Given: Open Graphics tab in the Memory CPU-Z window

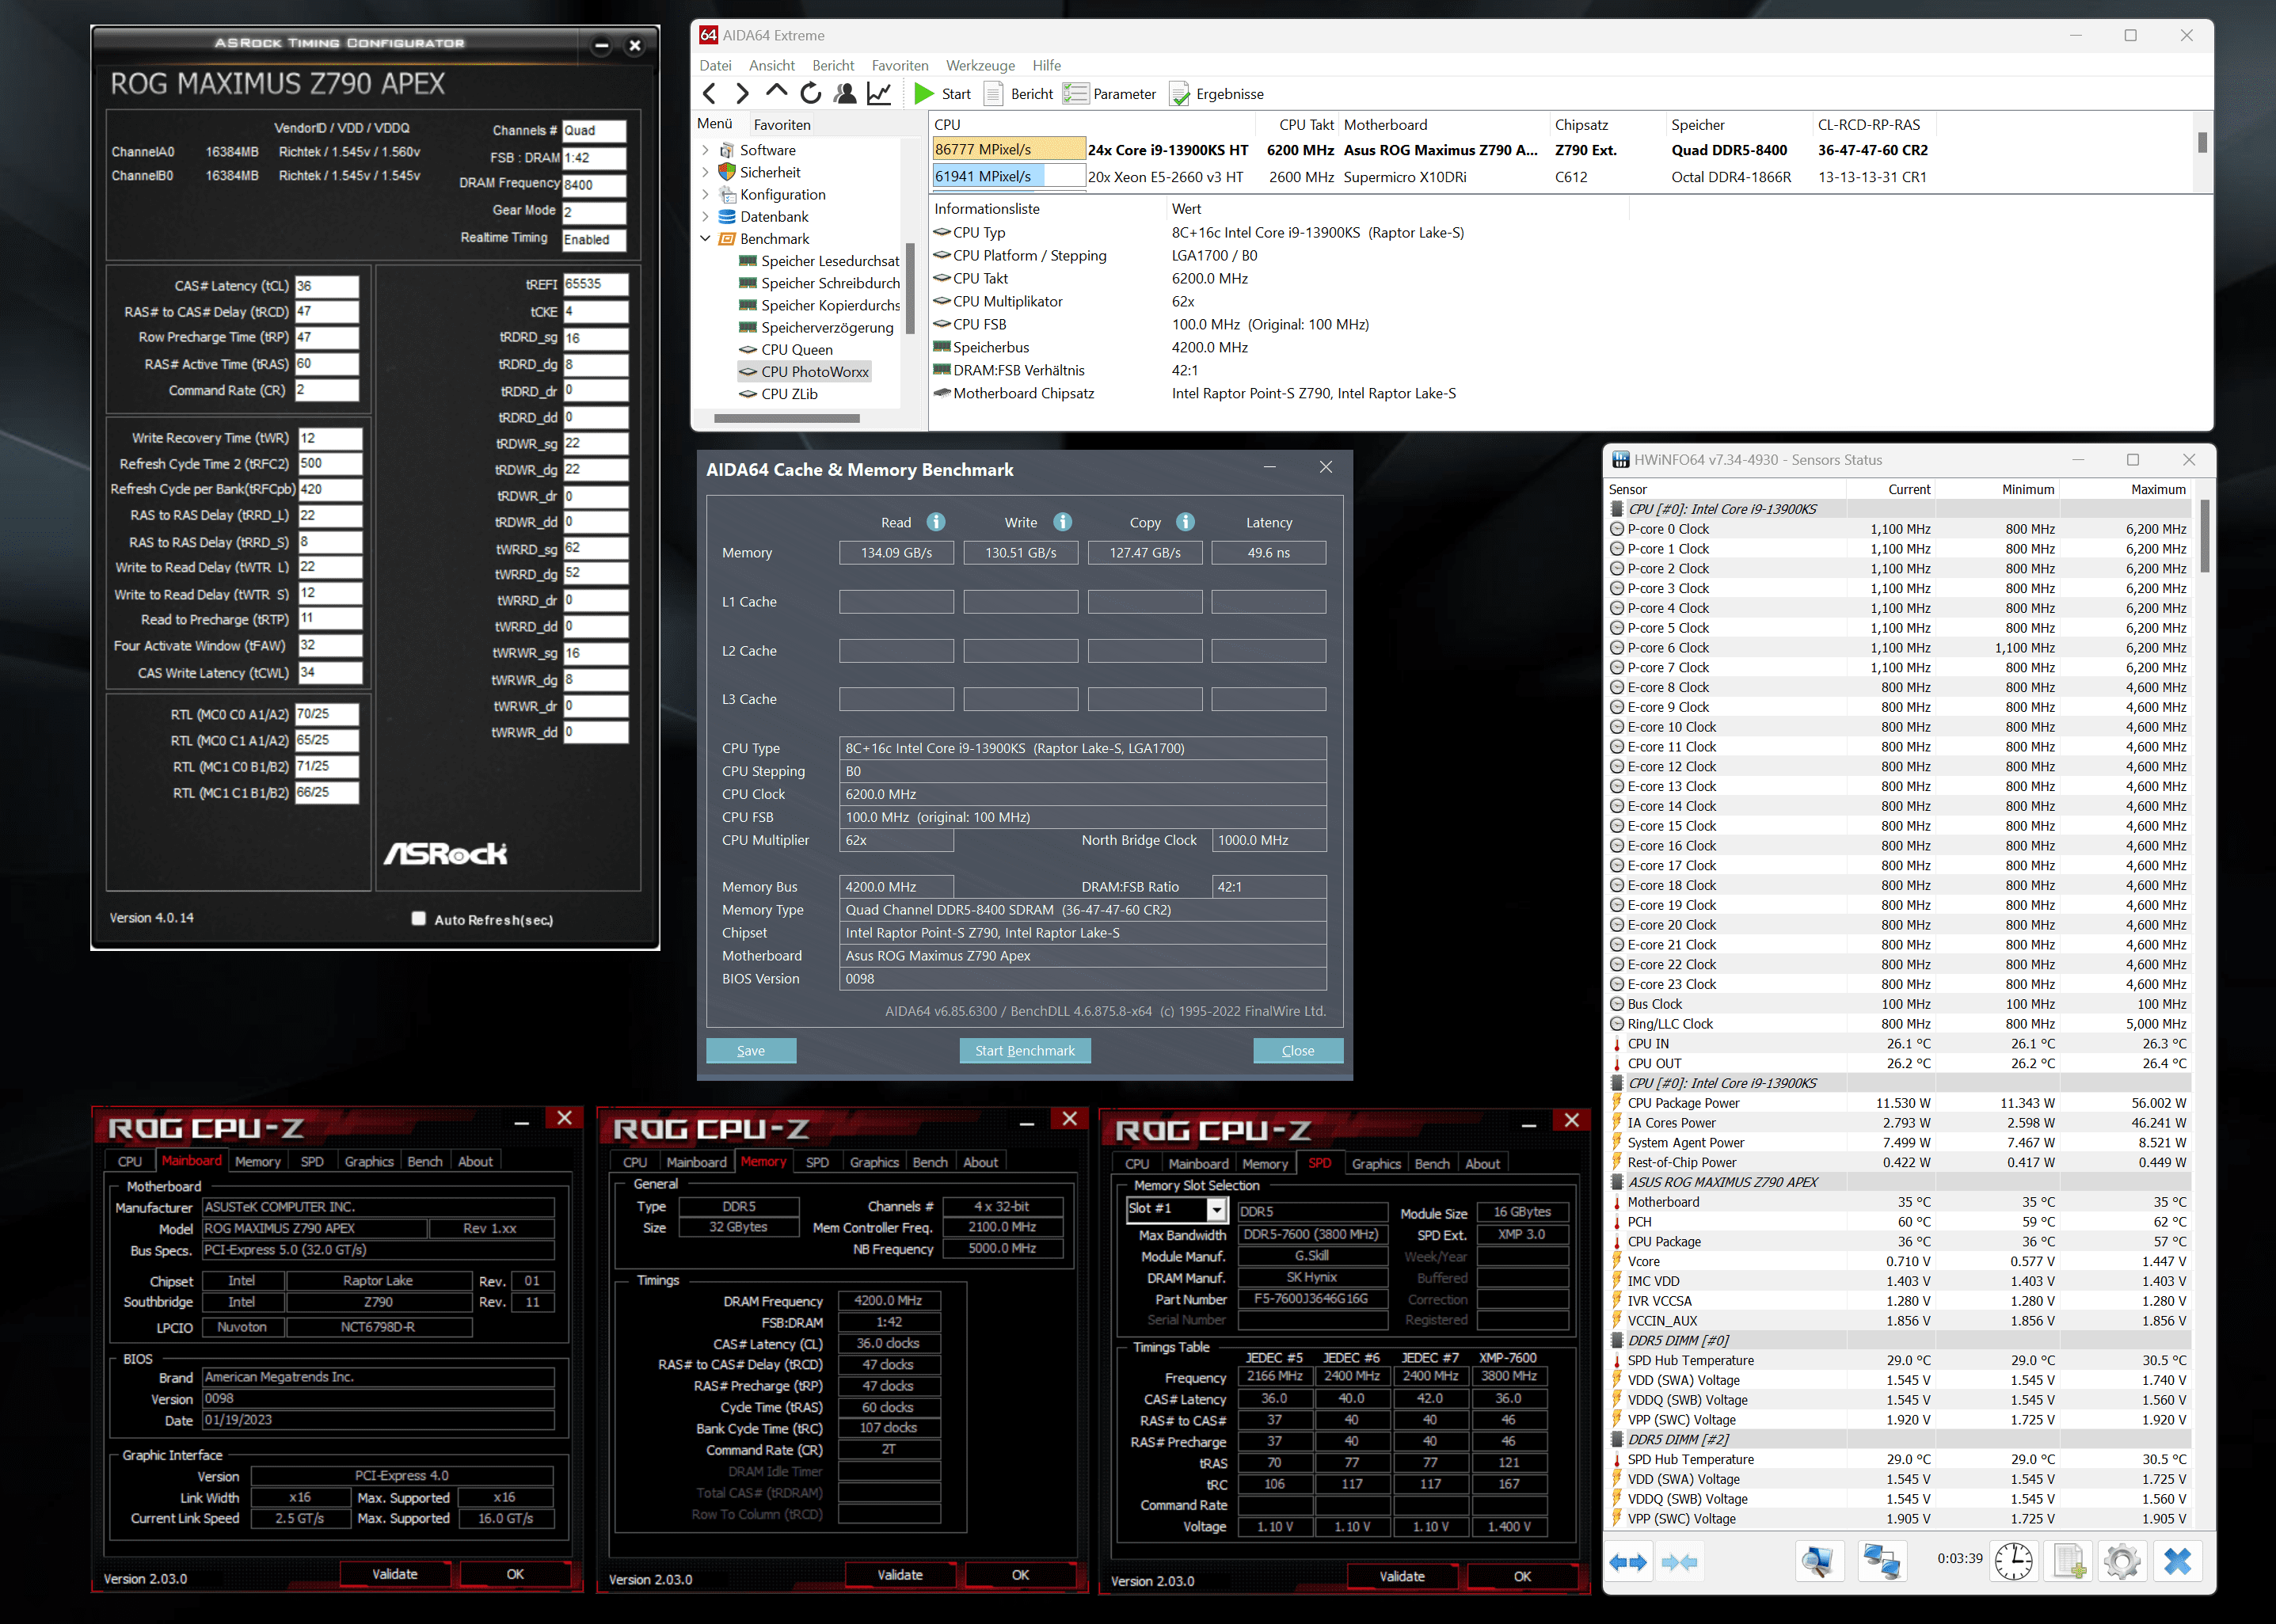Looking at the screenshot, I should pyautogui.click(x=874, y=1163).
